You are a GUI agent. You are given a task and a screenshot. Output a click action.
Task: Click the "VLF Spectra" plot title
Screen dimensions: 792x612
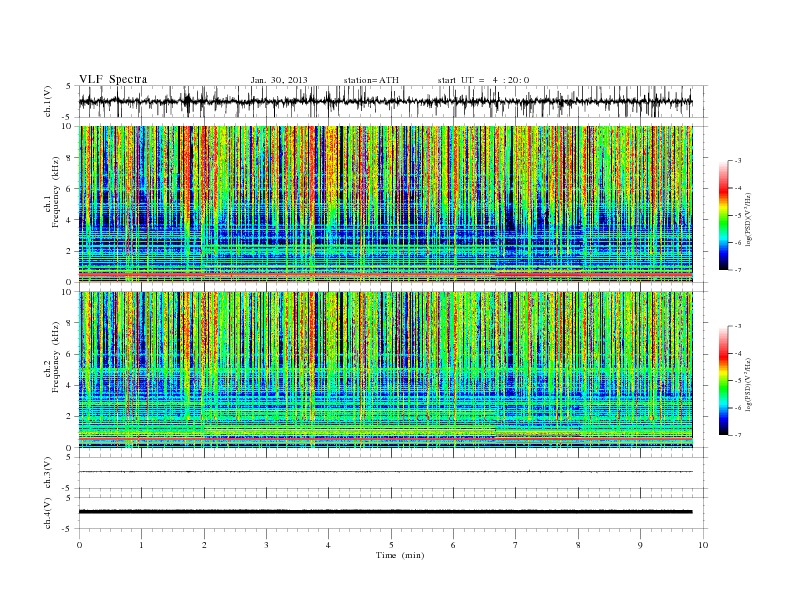113,79
